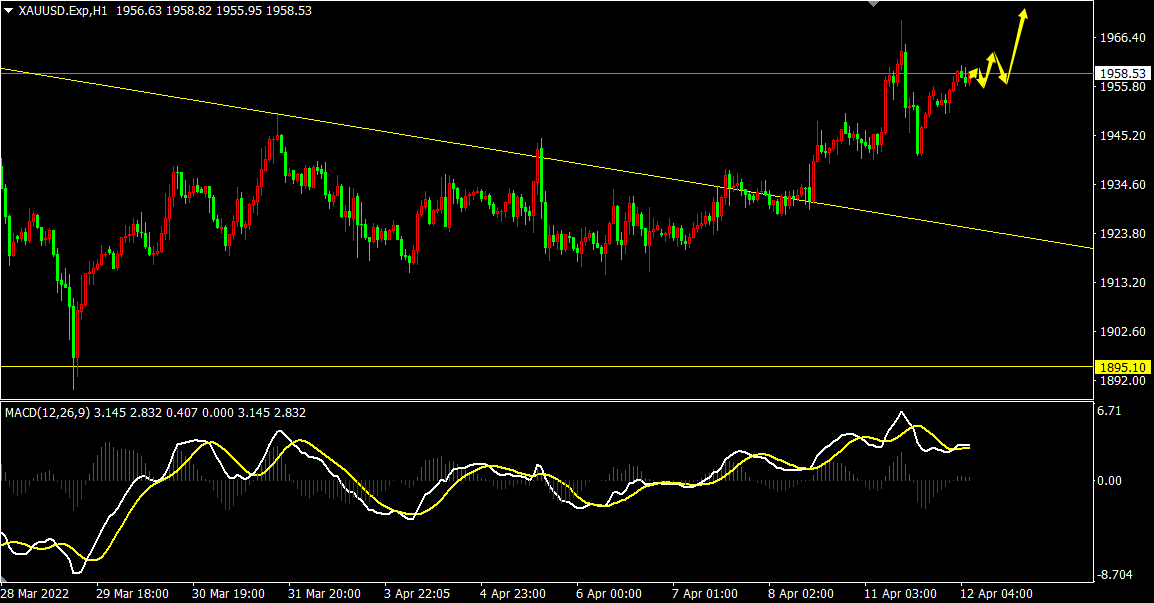Click the 8 Apr 02:00 time label
Screen dimensions: 1154x603
801,593
